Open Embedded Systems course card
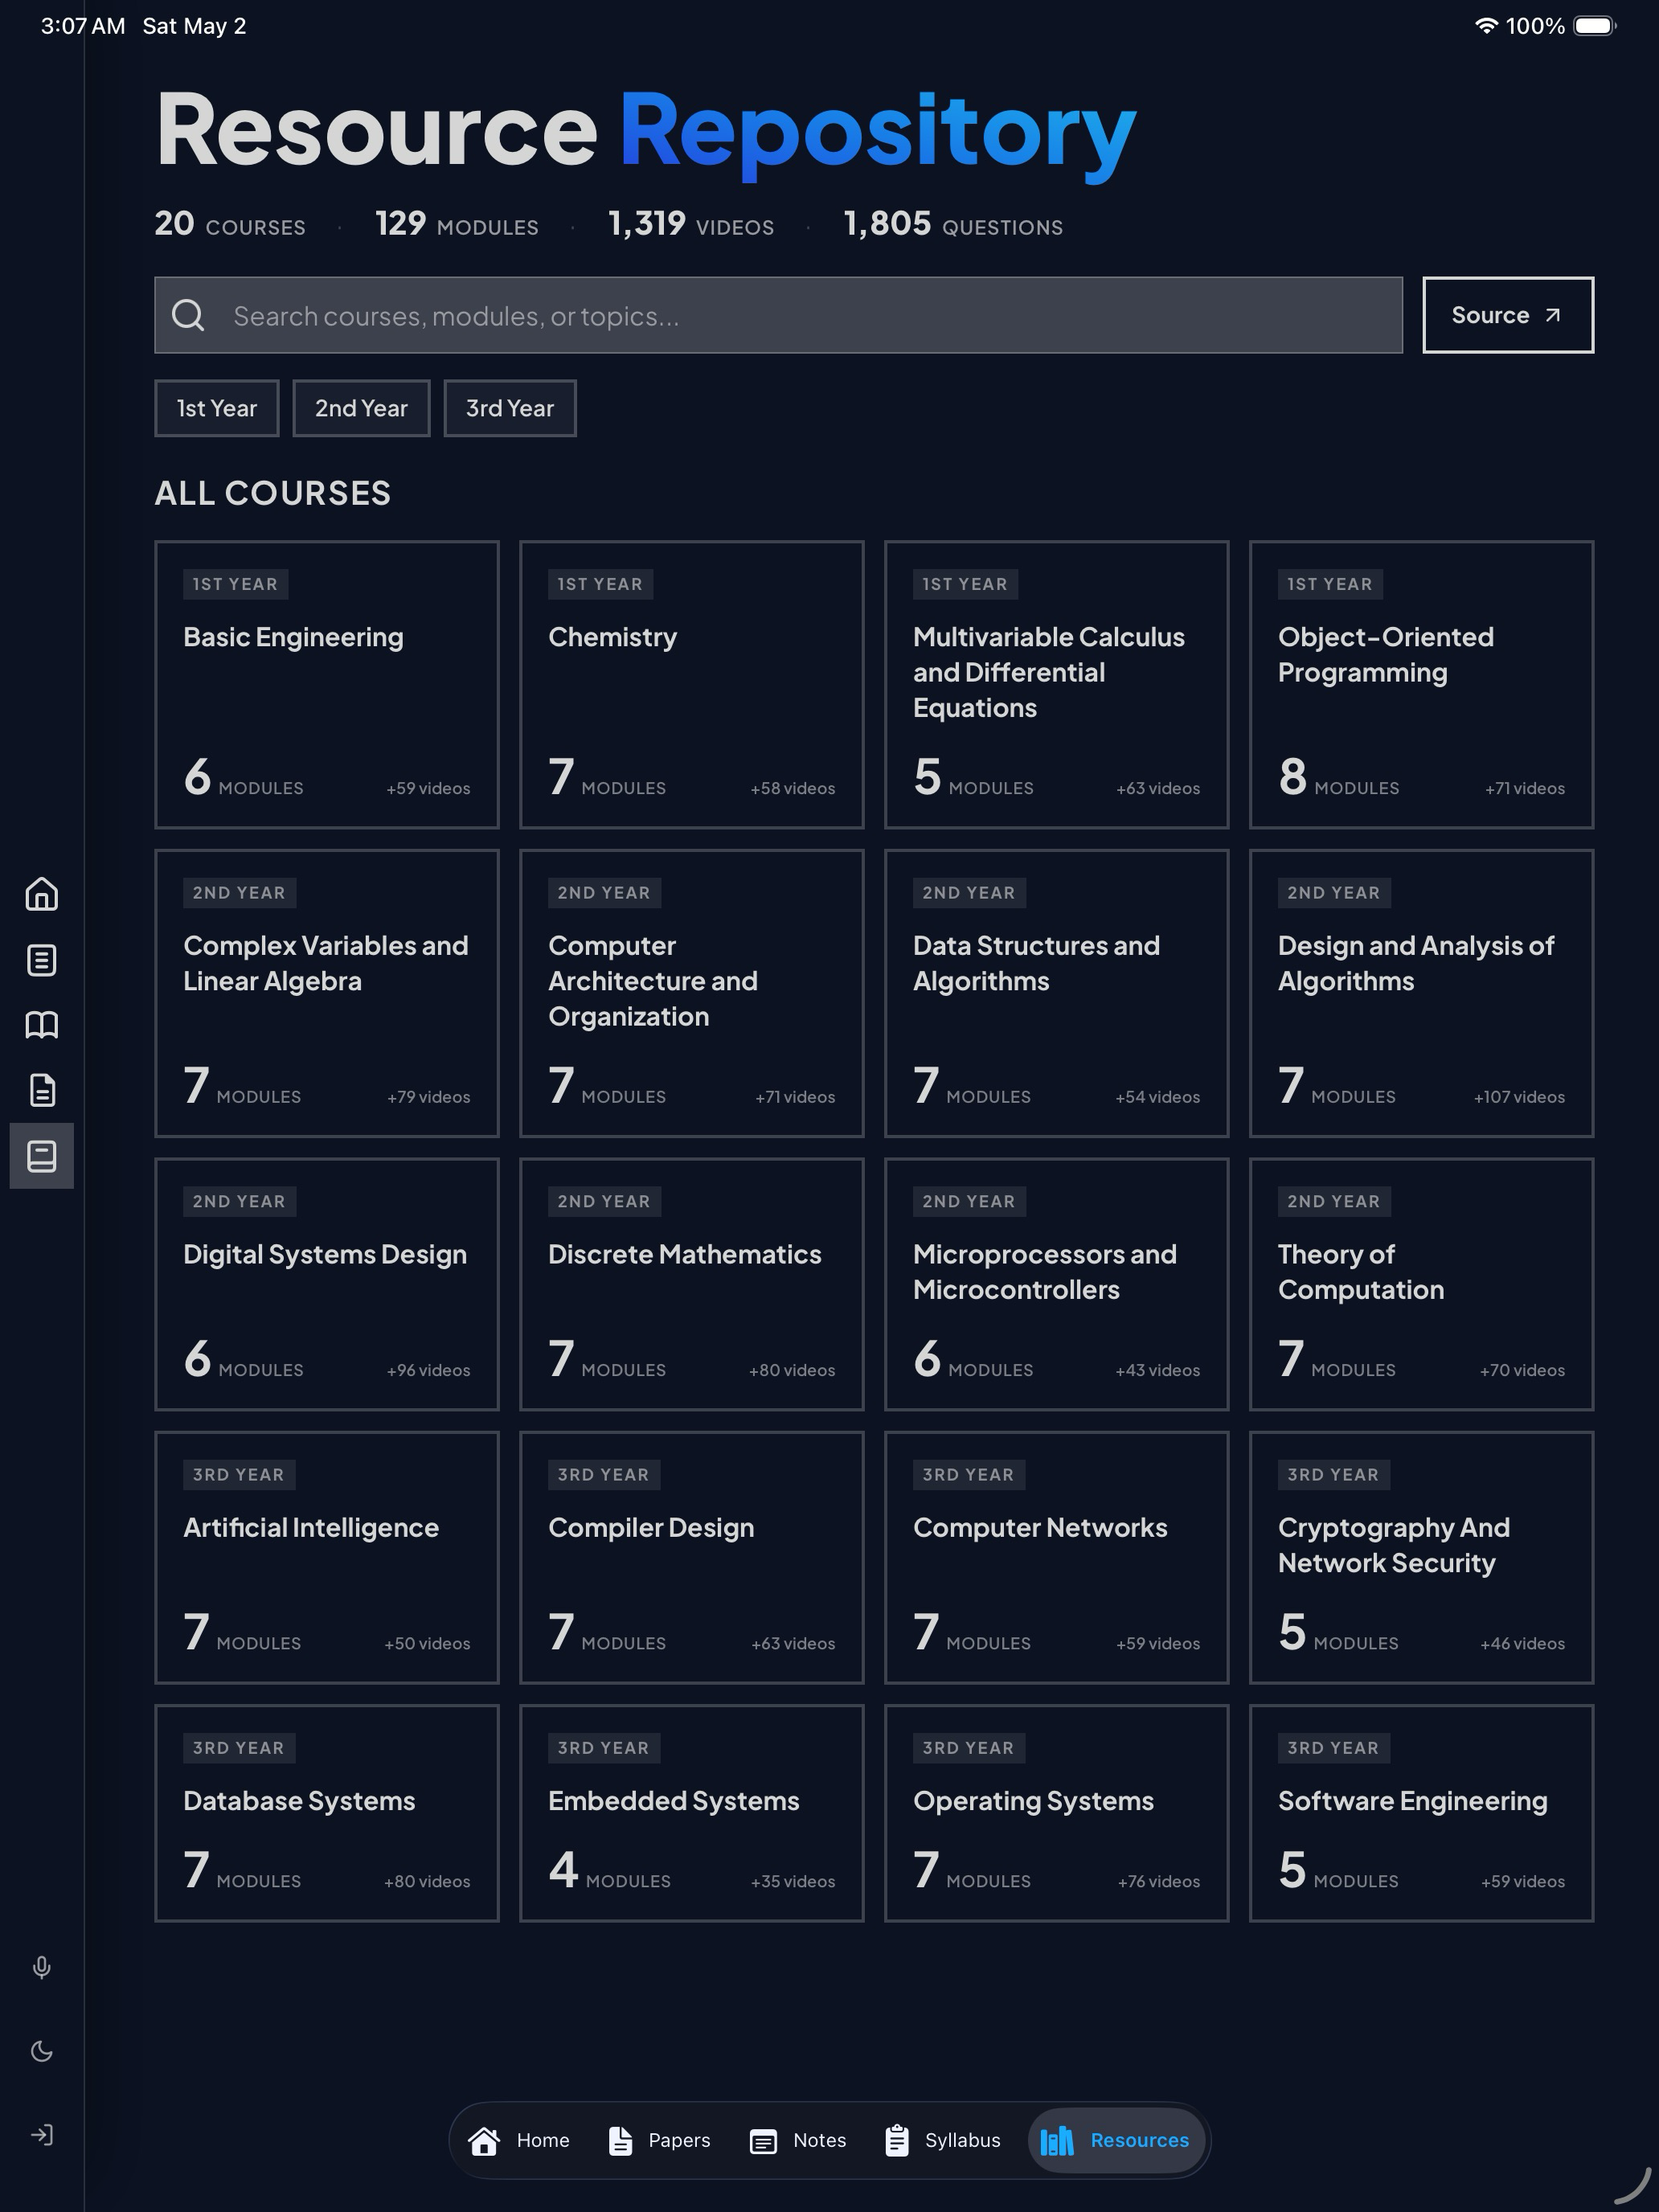This screenshot has height=2212, width=1659. [x=692, y=1813]
